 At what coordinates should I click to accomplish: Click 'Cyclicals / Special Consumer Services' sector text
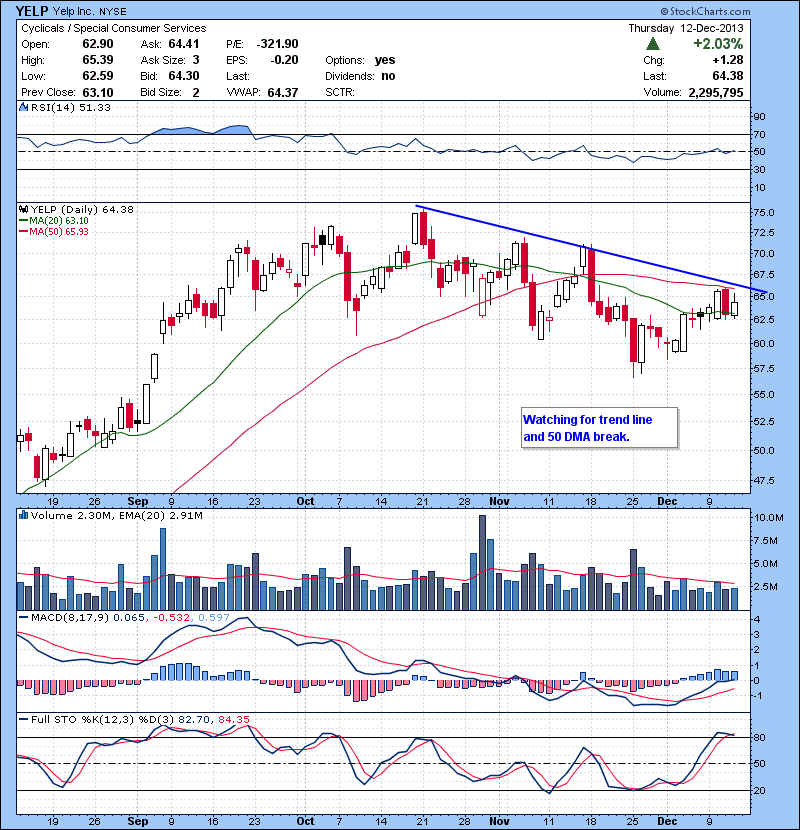[114, 28]
